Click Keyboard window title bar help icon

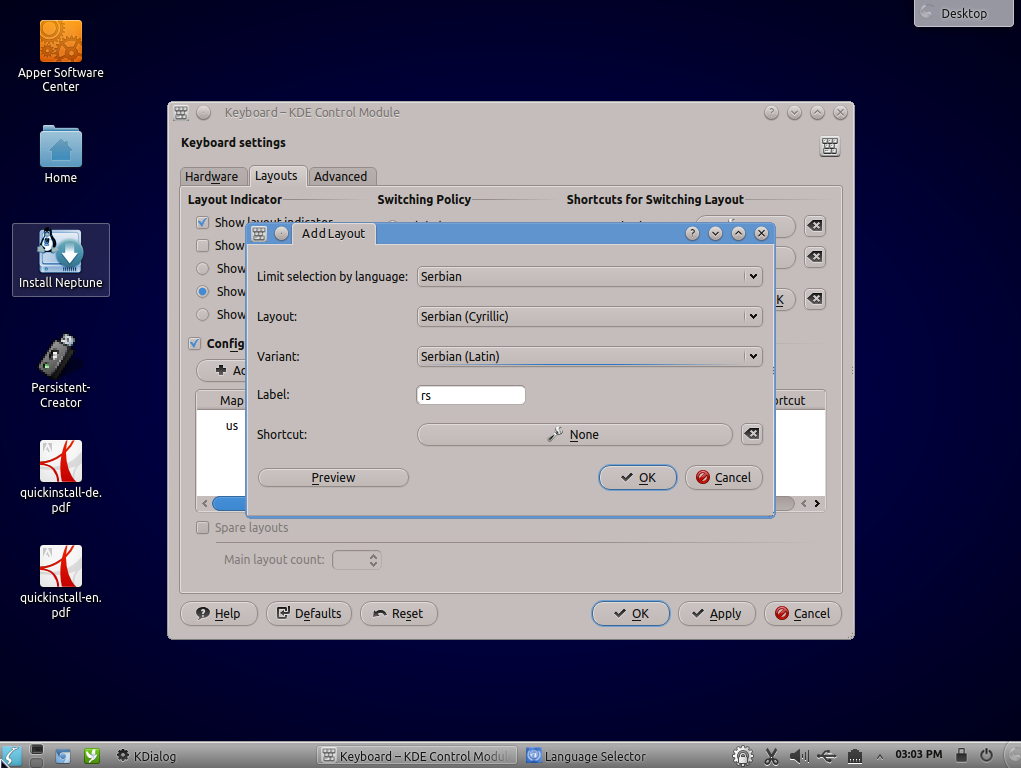click(771, 113)
